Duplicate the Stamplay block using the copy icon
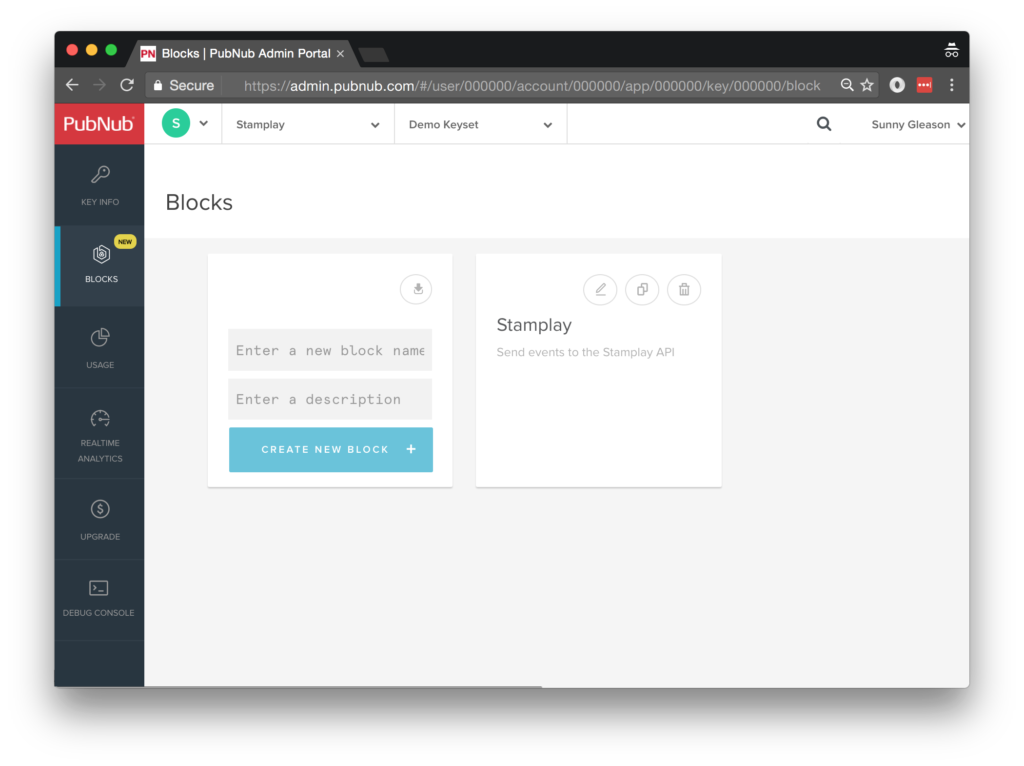This screenshot has width=1024, height=766. (x=642, y=289)
